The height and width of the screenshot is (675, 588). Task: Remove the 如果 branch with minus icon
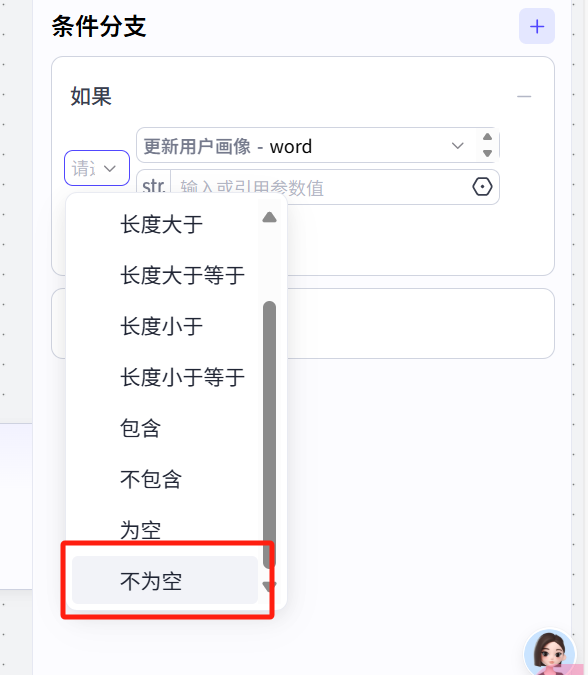pos(524,96)
